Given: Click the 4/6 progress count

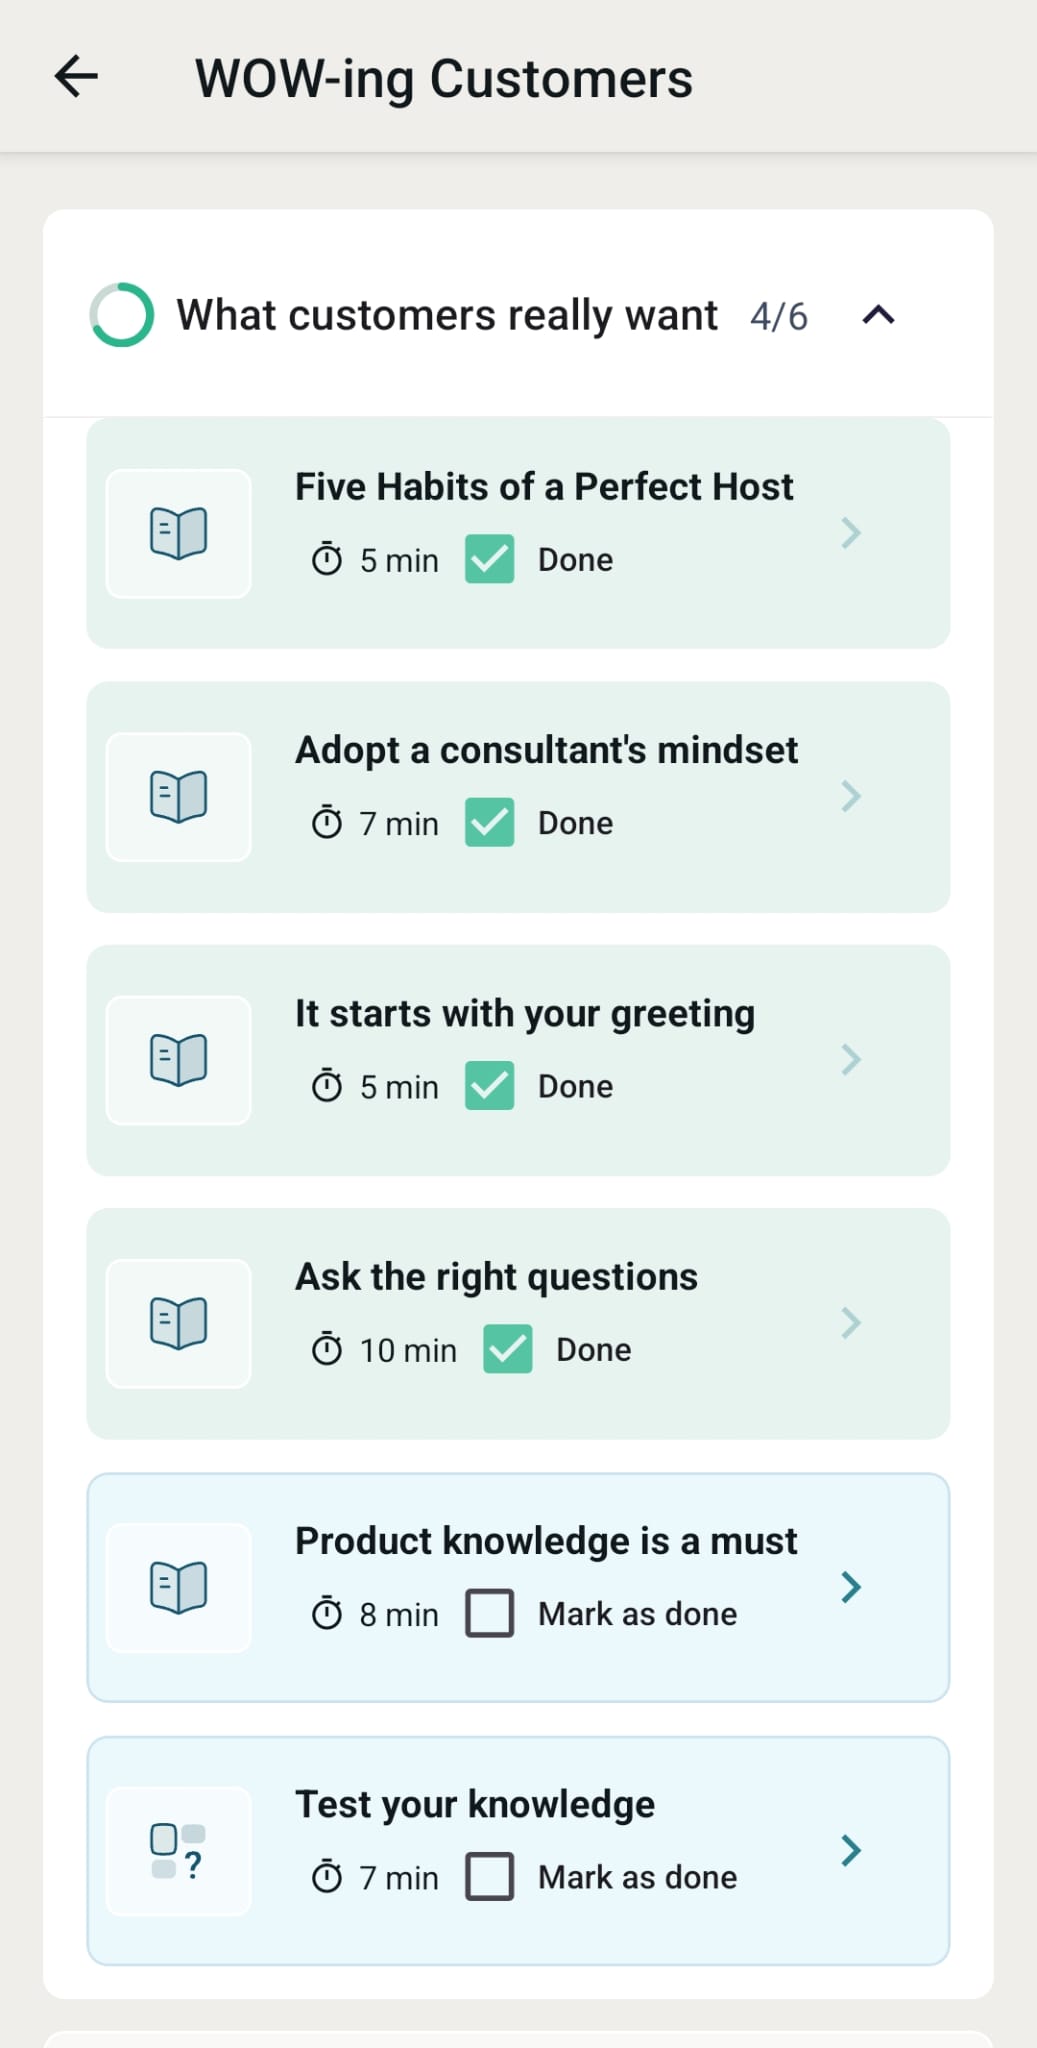Looking at the screenshot, I should click(779, 316).
